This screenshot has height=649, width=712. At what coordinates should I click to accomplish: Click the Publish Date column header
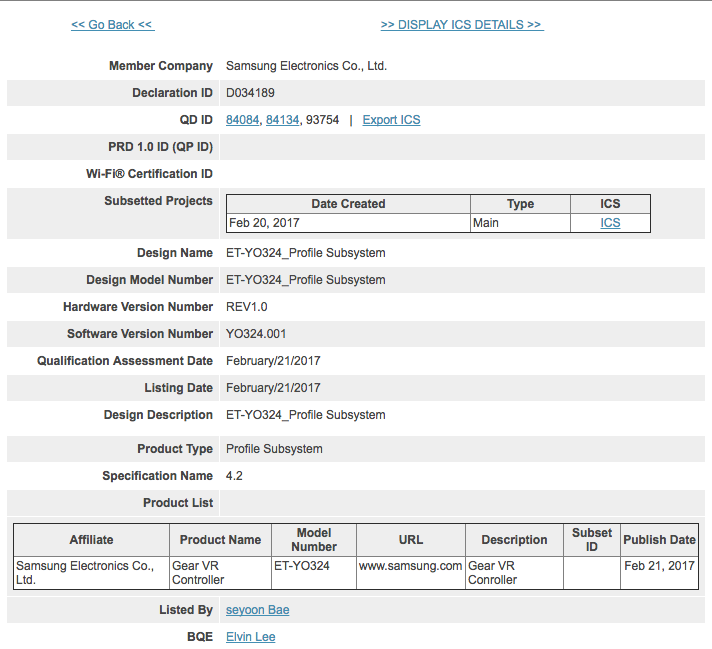click(x=659, y=540)
